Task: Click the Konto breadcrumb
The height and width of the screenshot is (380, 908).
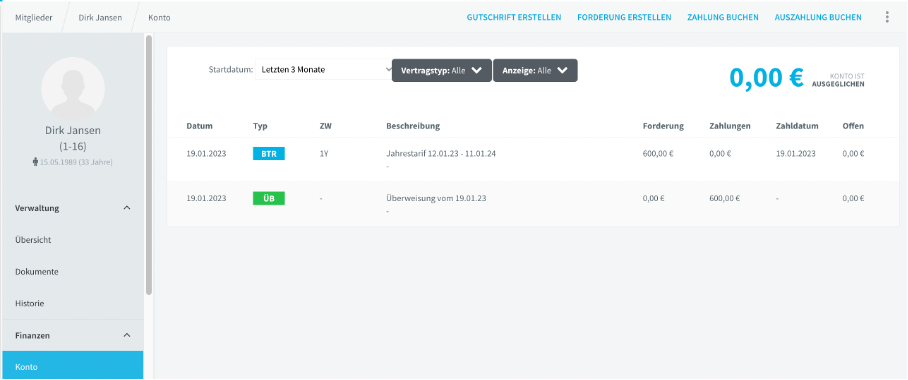Action: coord(159,17)
